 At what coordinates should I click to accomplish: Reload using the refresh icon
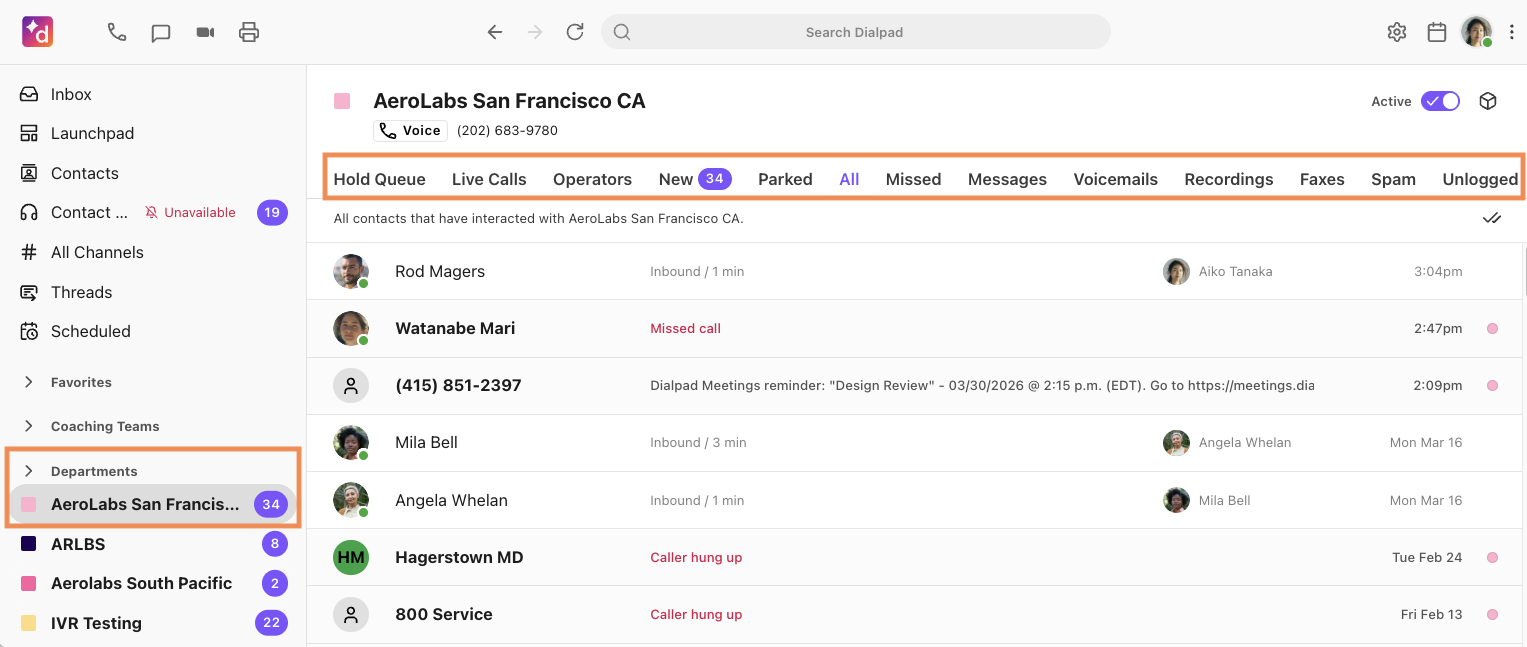click(x=575, y=32)
